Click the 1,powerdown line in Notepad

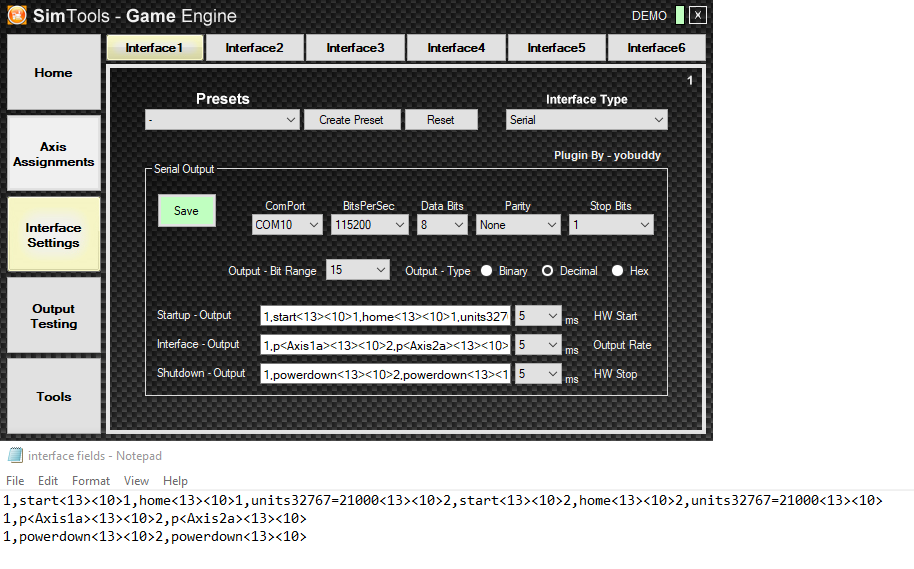point(155,536)
